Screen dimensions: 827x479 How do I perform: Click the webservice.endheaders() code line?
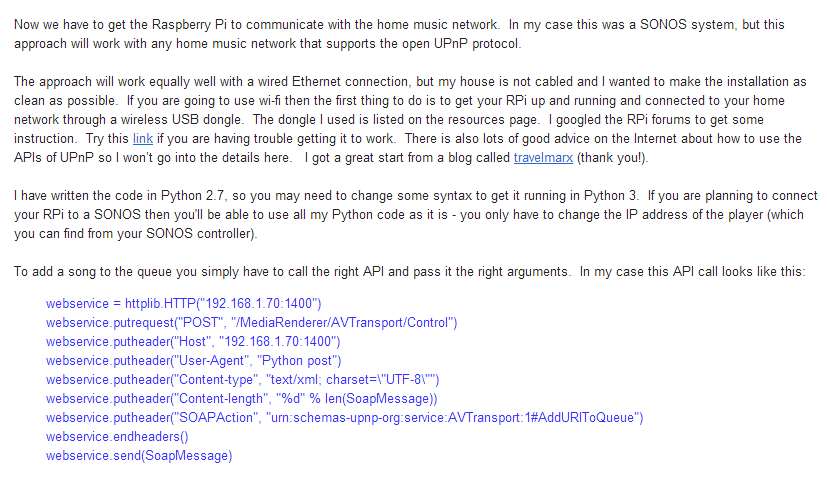click(117, 437)
